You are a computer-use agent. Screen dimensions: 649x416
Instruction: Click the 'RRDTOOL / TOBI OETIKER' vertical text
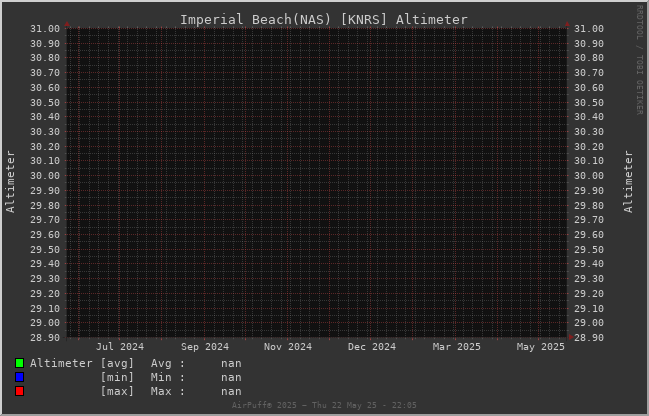(639, 60)
